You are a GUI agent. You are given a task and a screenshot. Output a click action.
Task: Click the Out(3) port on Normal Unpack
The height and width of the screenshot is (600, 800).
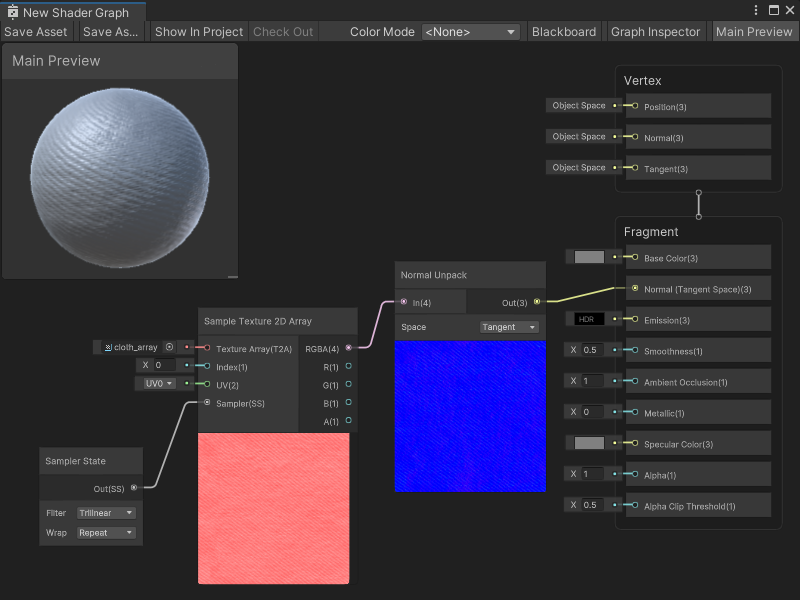pos(537,300)
